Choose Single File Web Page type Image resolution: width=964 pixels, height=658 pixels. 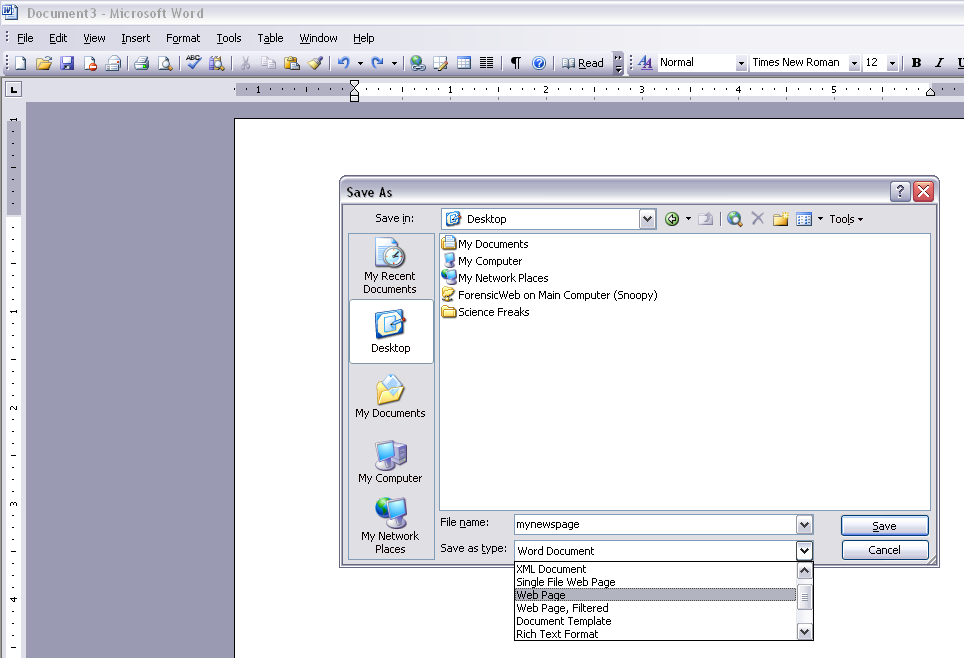pos(655,582)
